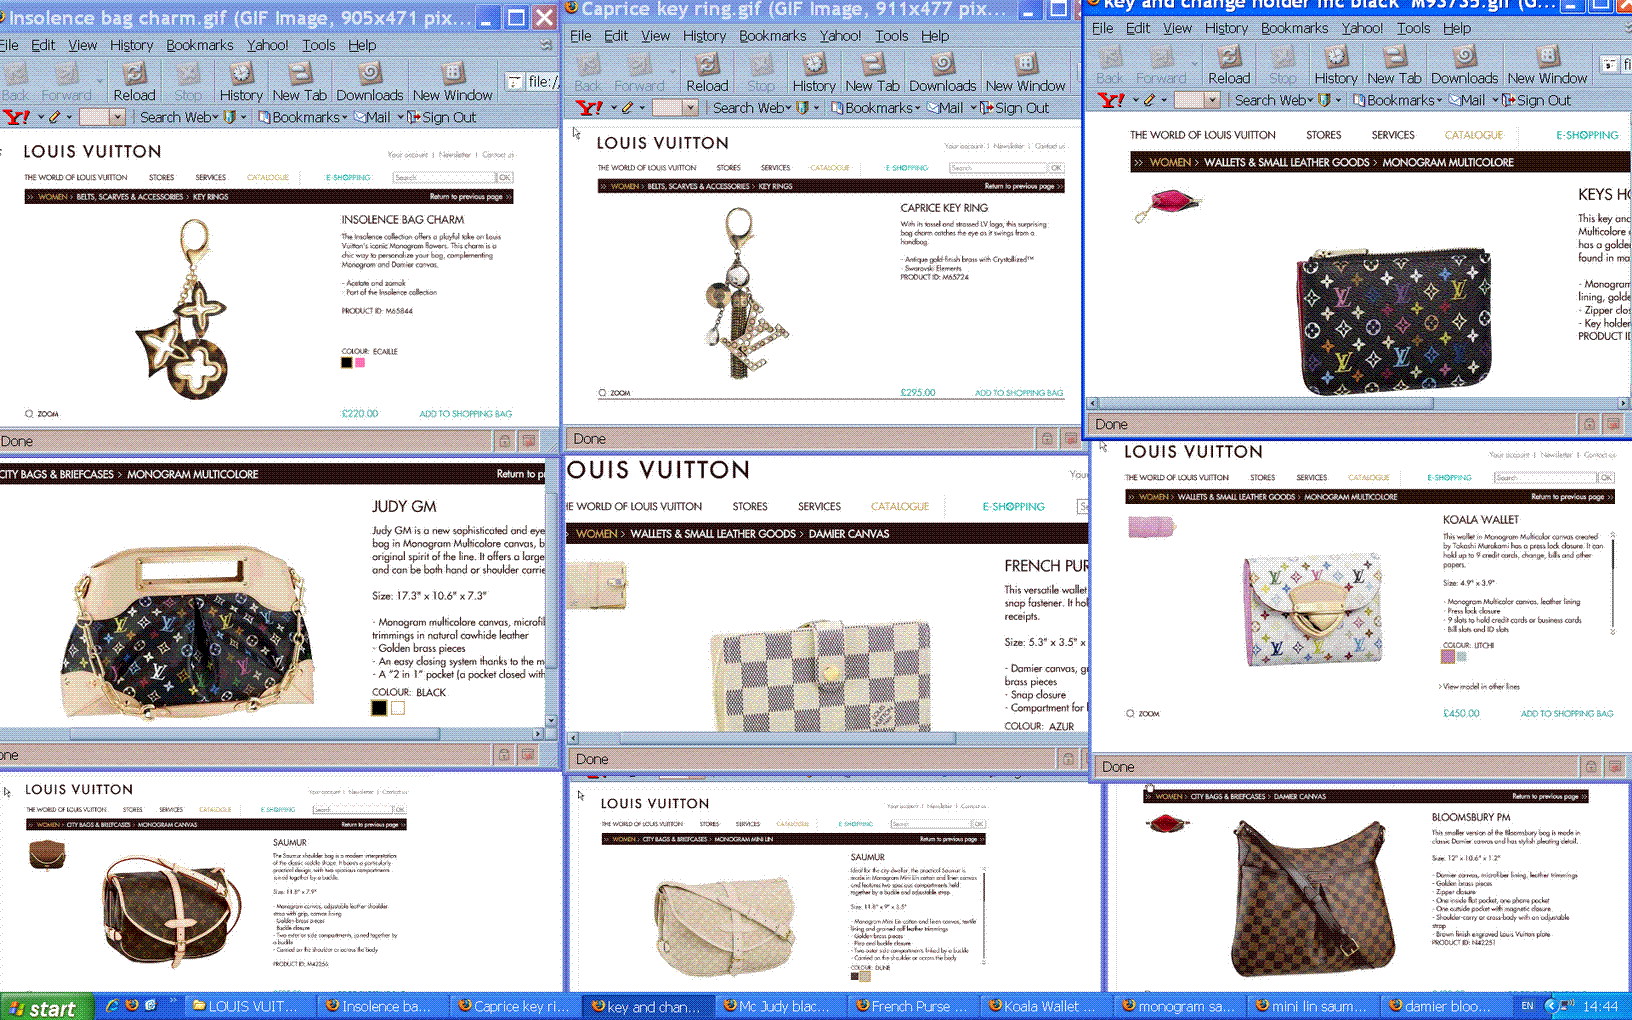The width and height of the screenshot is (1632, 1020).
Task: Click New Window in the key and change holder window
Action: 1547,65
